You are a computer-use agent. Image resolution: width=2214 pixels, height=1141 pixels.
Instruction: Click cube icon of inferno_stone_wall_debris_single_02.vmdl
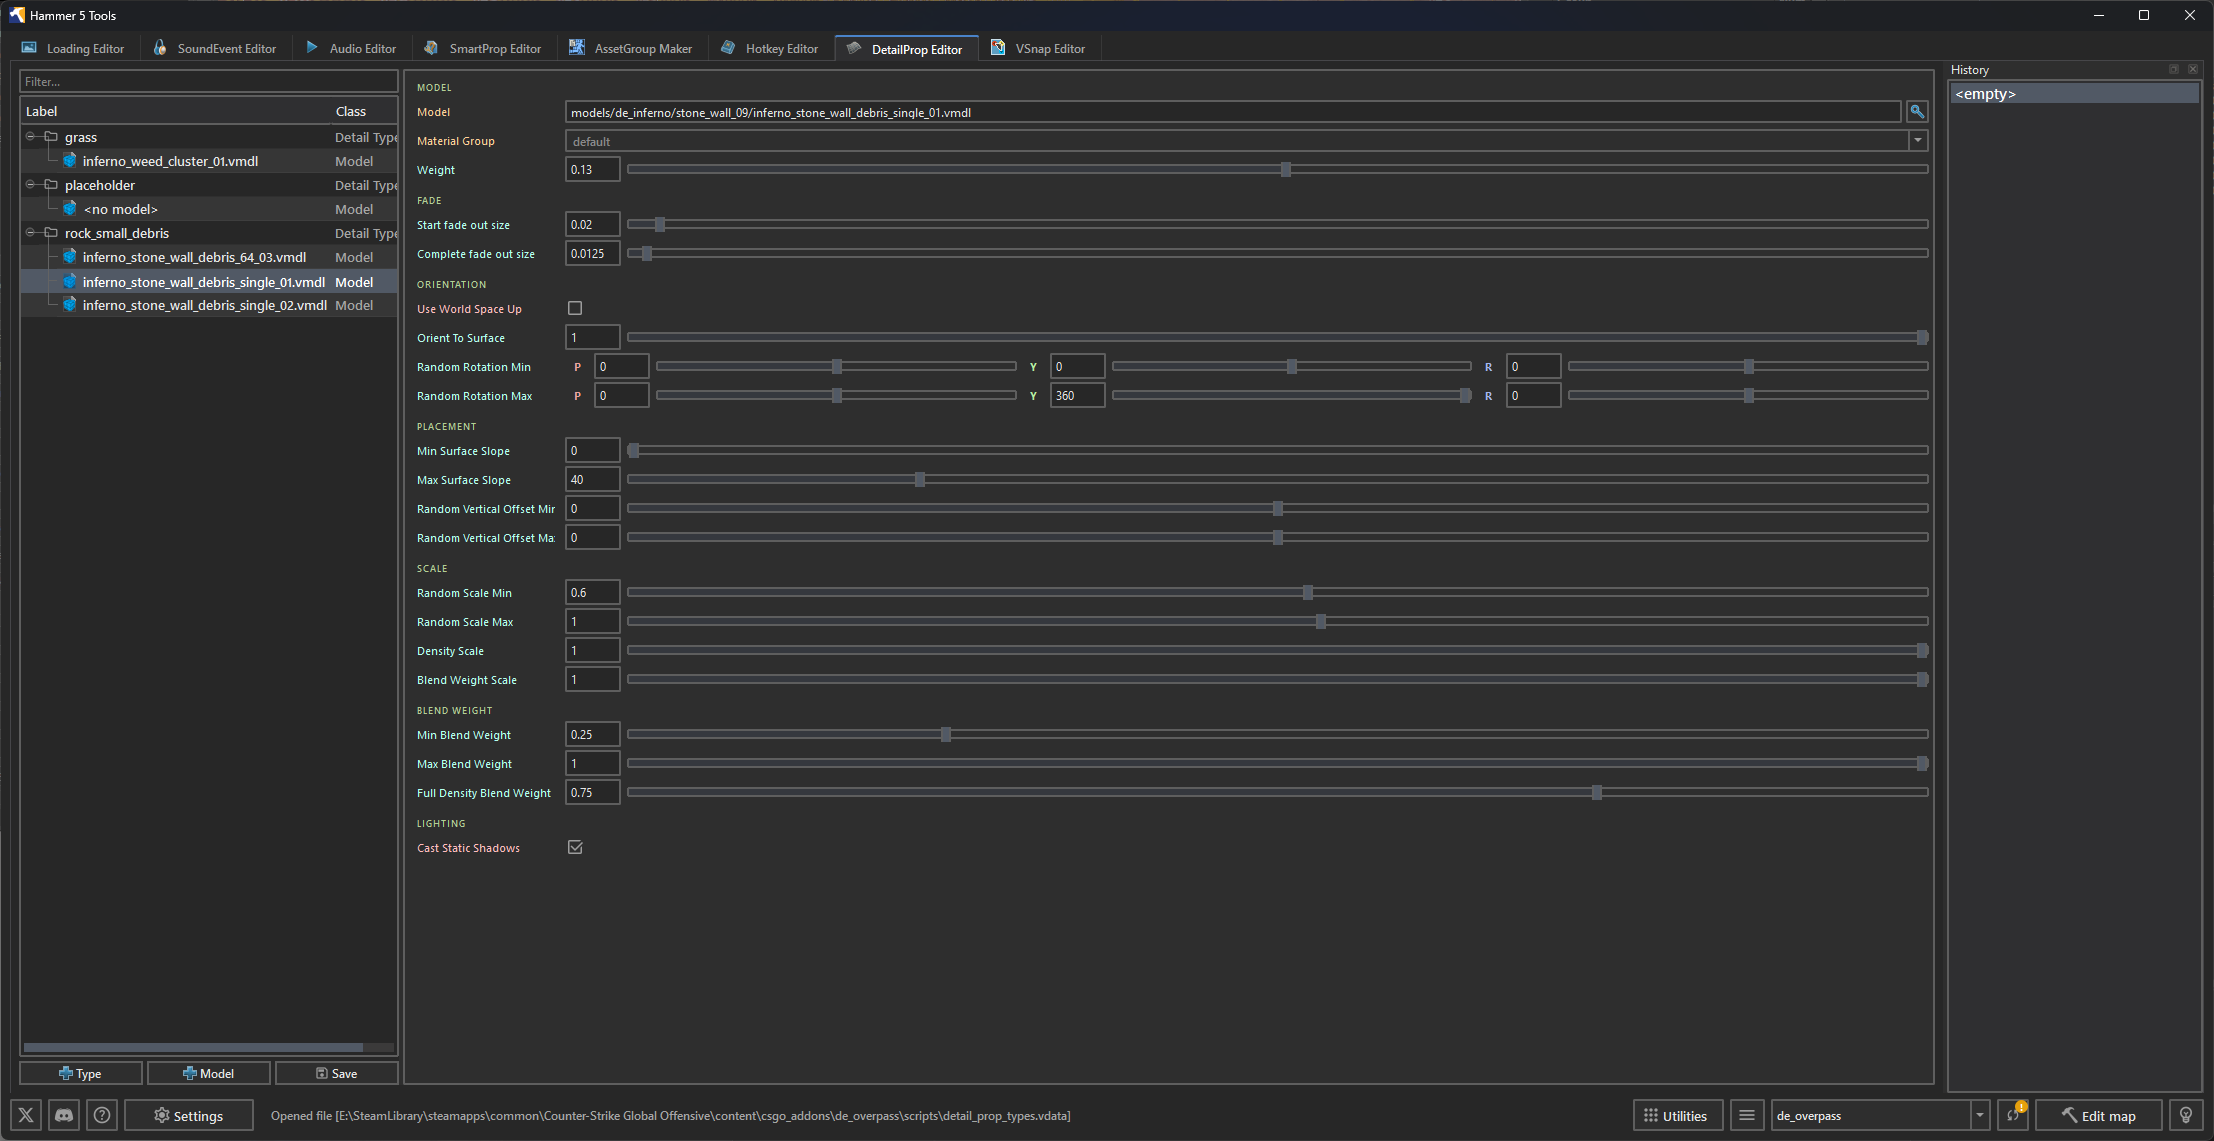[70, 304]
